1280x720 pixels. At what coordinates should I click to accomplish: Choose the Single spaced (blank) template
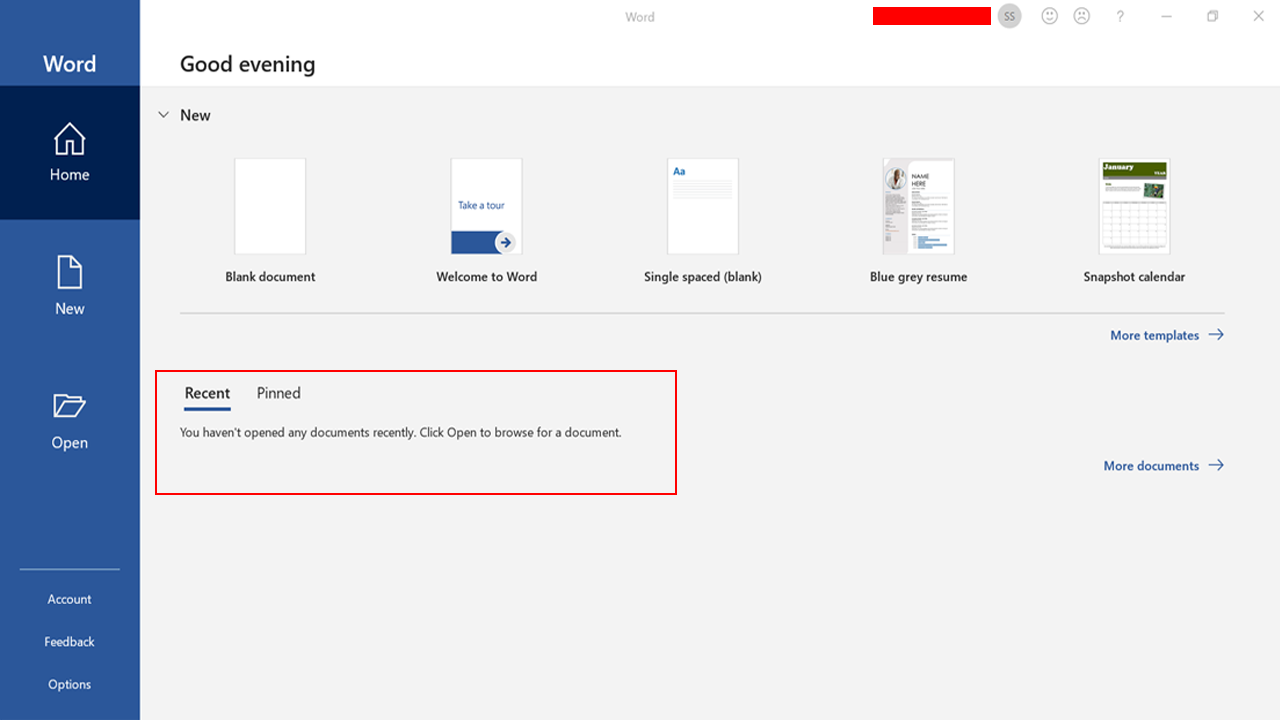coord(703,206)
